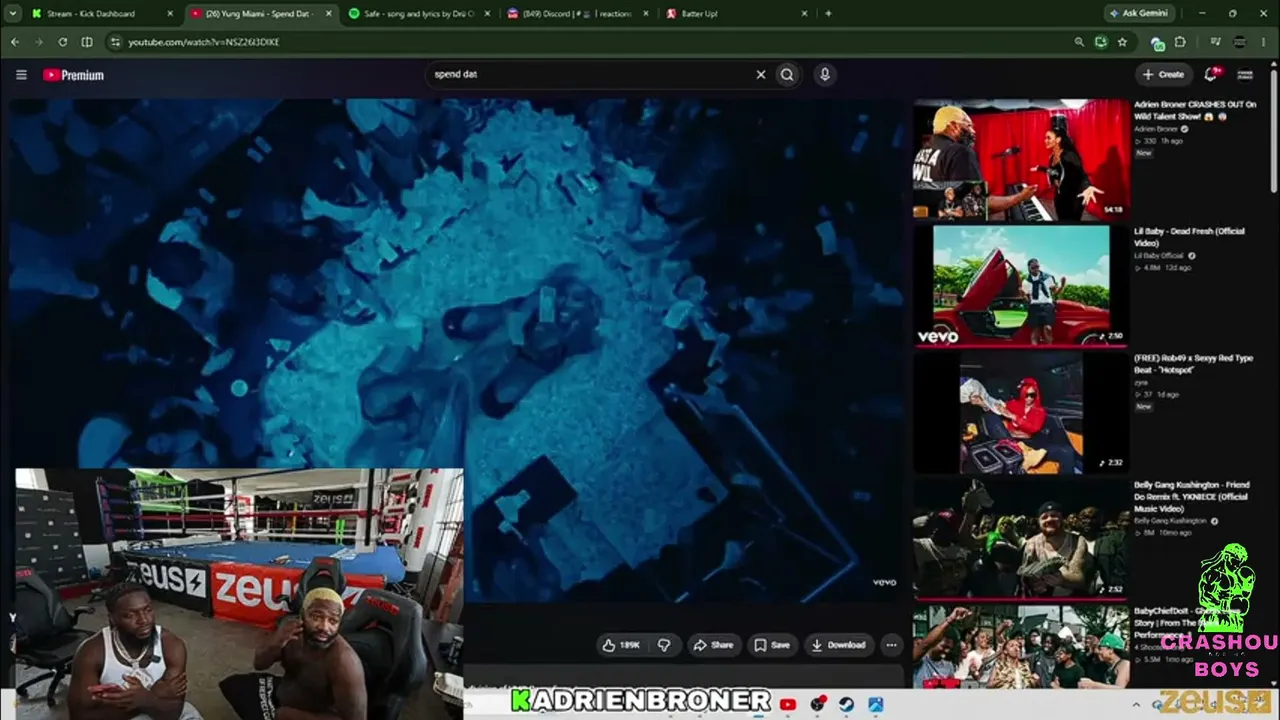1280x720 pixels.
Task: Share the Yung Miami video
Action: (713, 645)
